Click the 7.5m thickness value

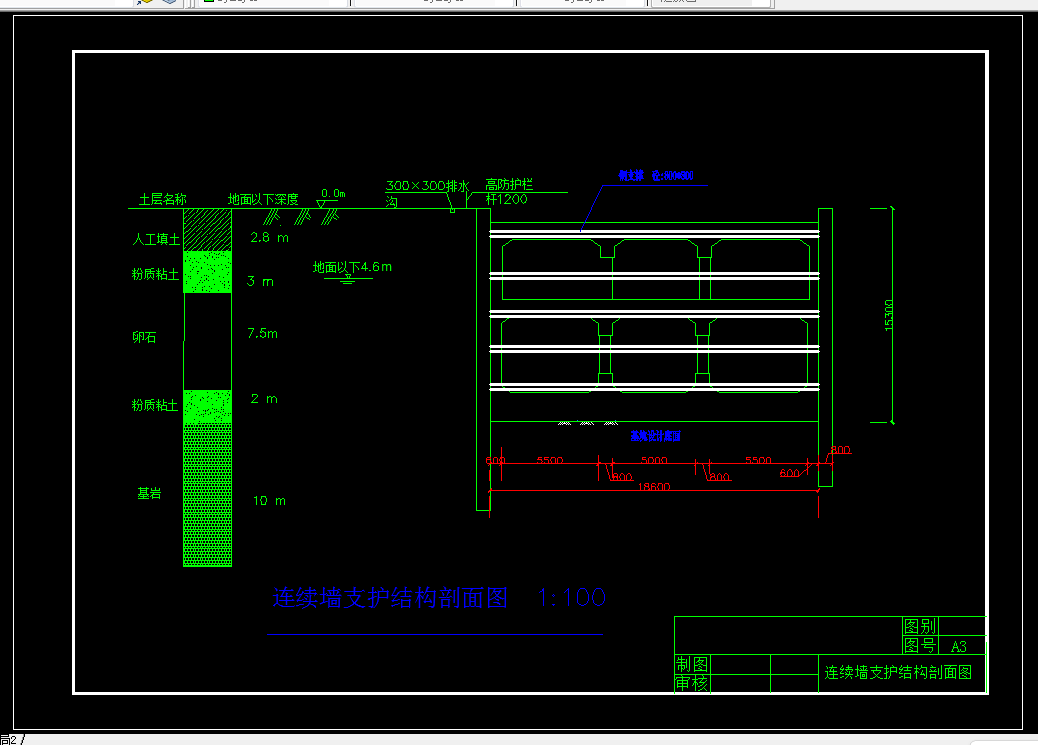coord(262,333)
